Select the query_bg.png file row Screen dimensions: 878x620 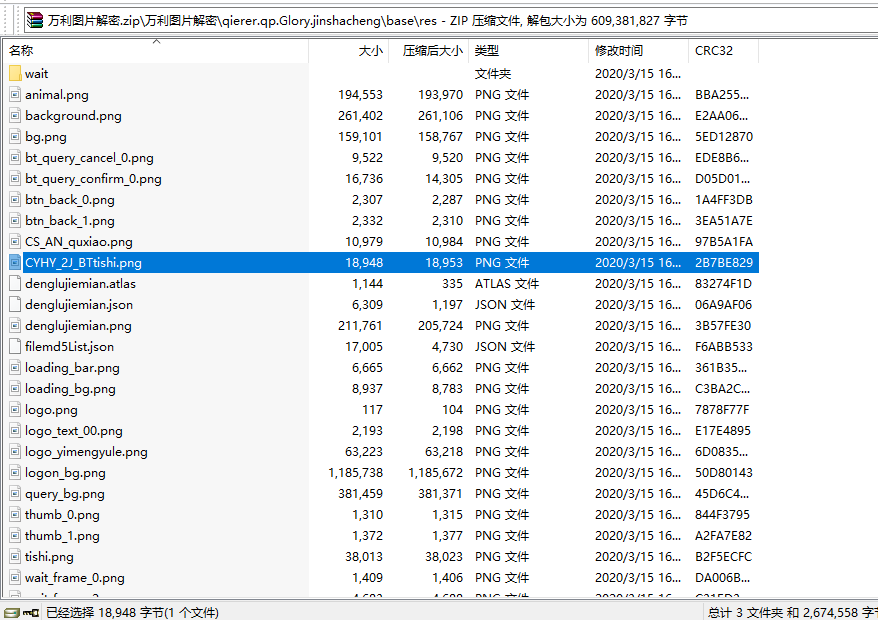[80, 493]
